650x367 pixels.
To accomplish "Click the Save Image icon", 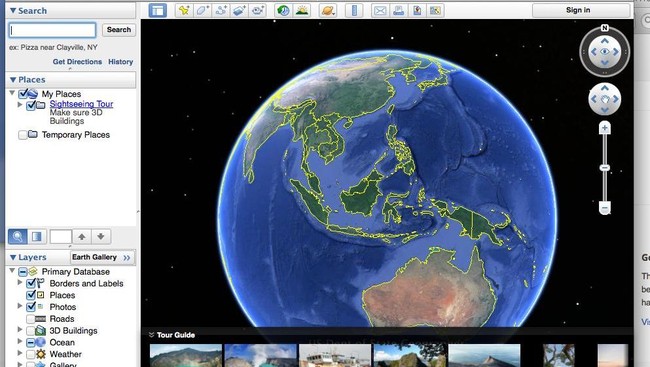I will click(417, 10).
